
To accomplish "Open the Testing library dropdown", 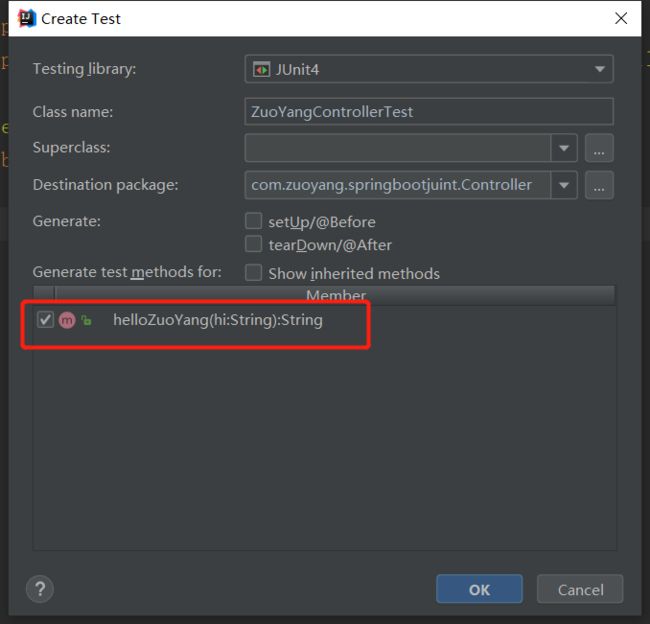I will [429, 69].
